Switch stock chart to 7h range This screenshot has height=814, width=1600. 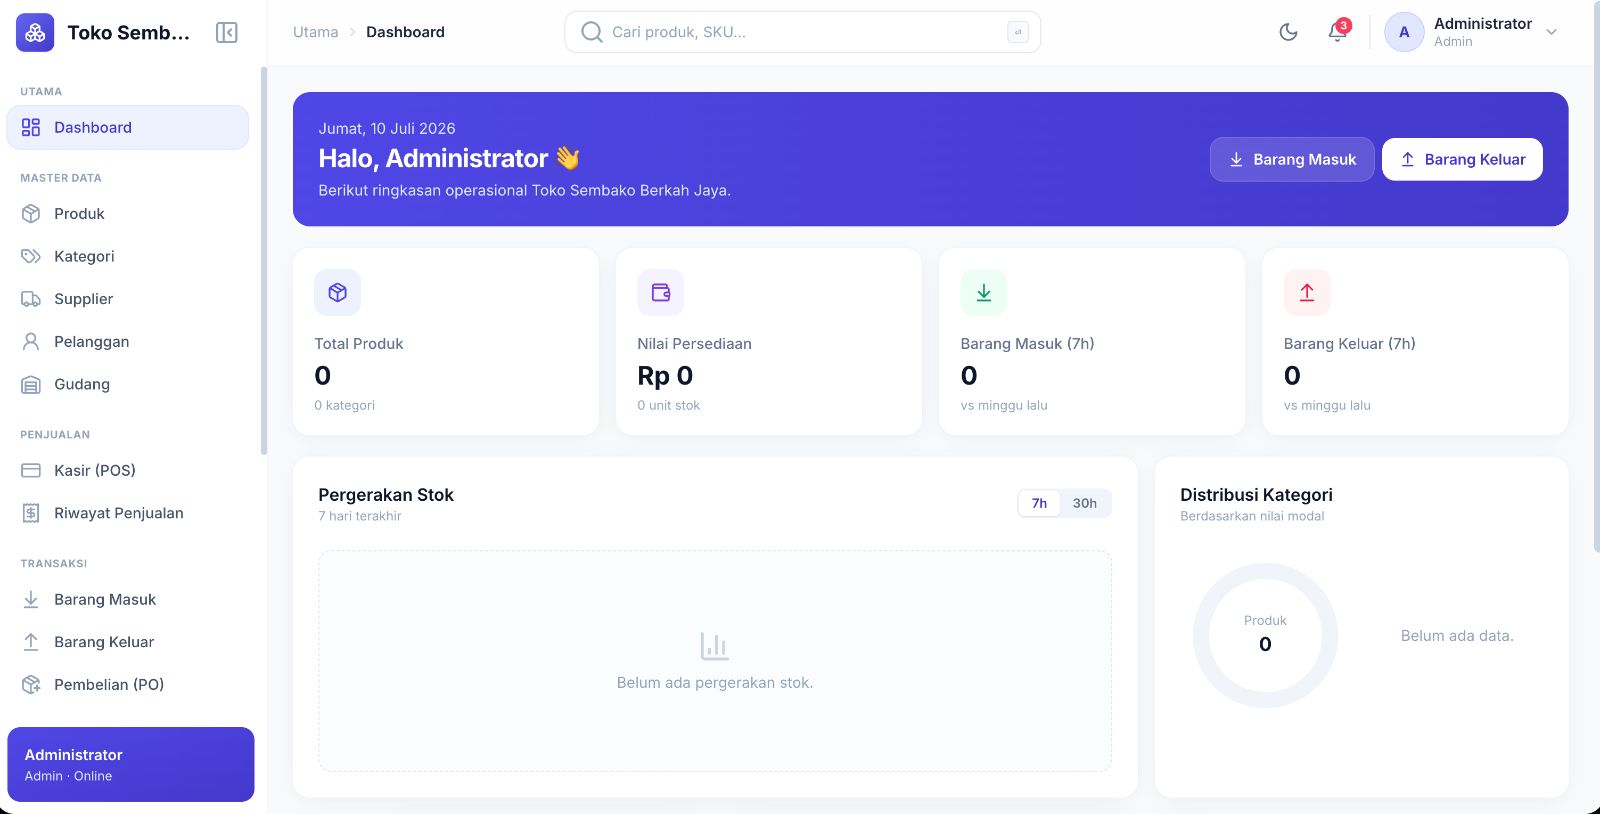[x=1039, y=503]
